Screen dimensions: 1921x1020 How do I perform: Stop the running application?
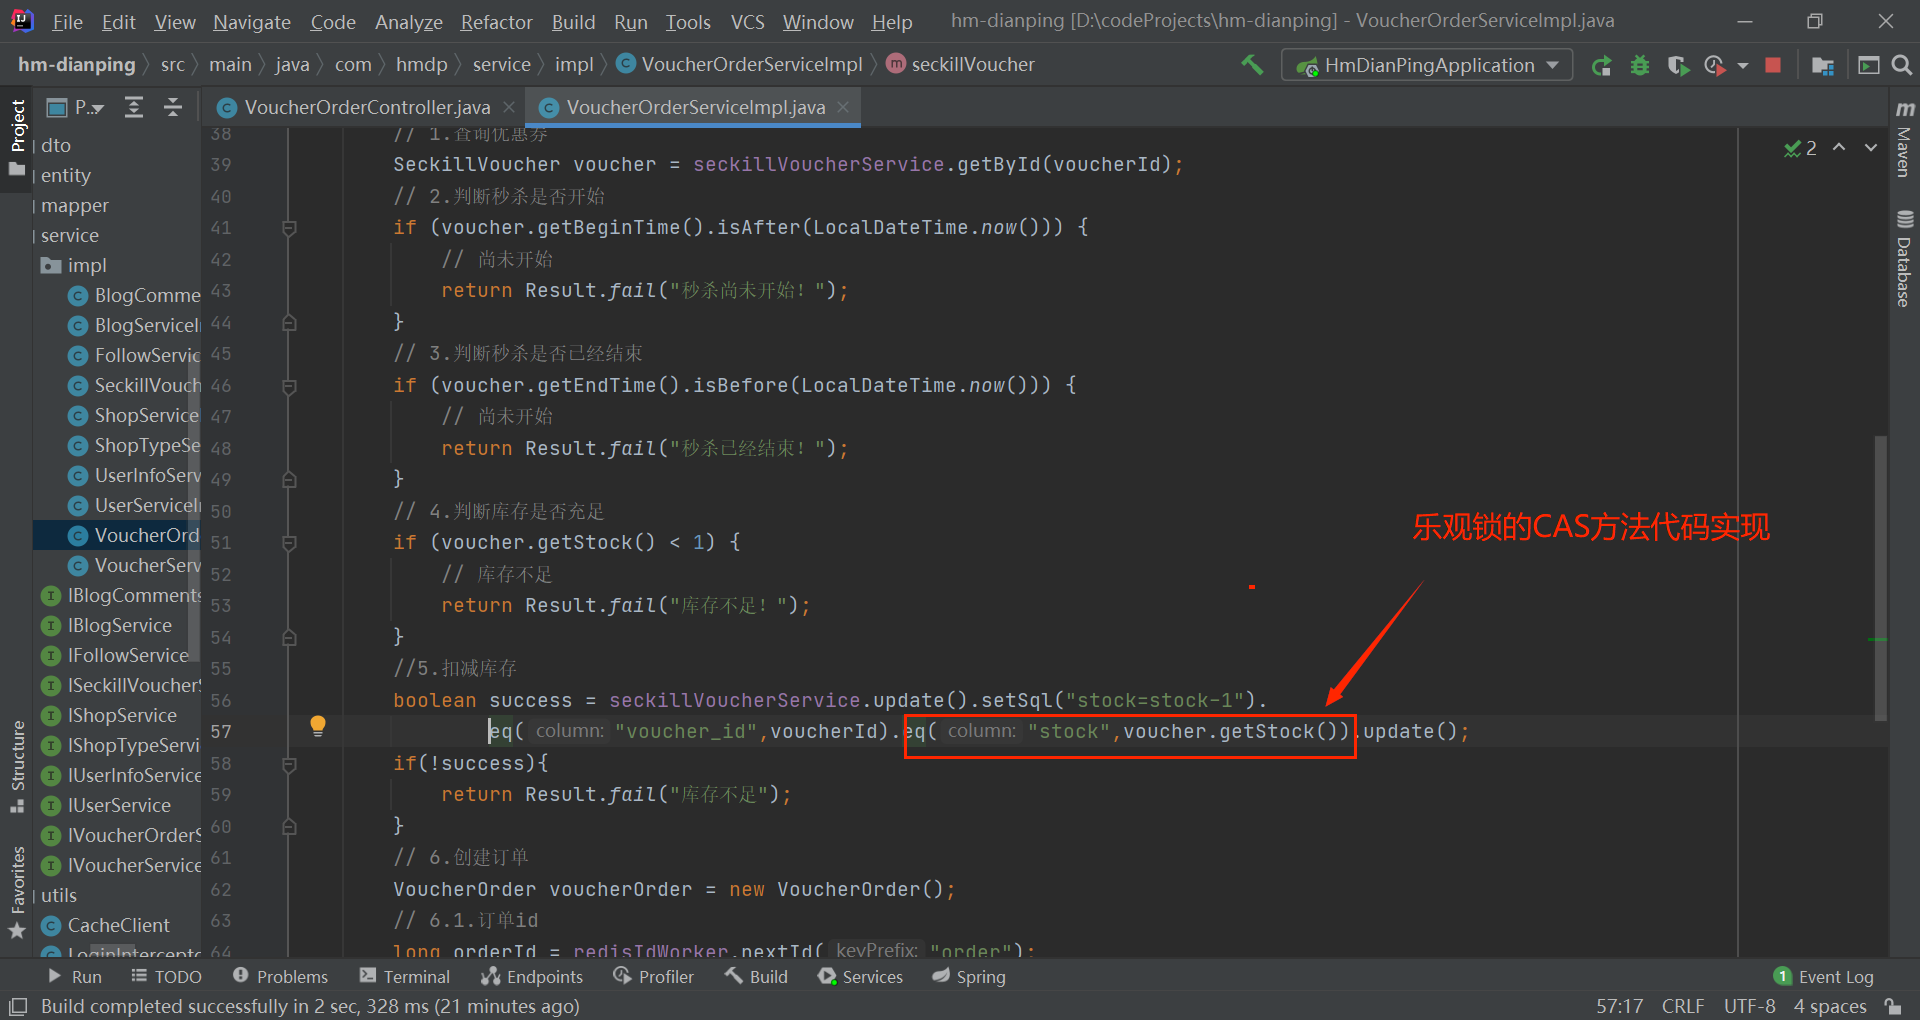pyautogui.click(x=1773, y=65)
